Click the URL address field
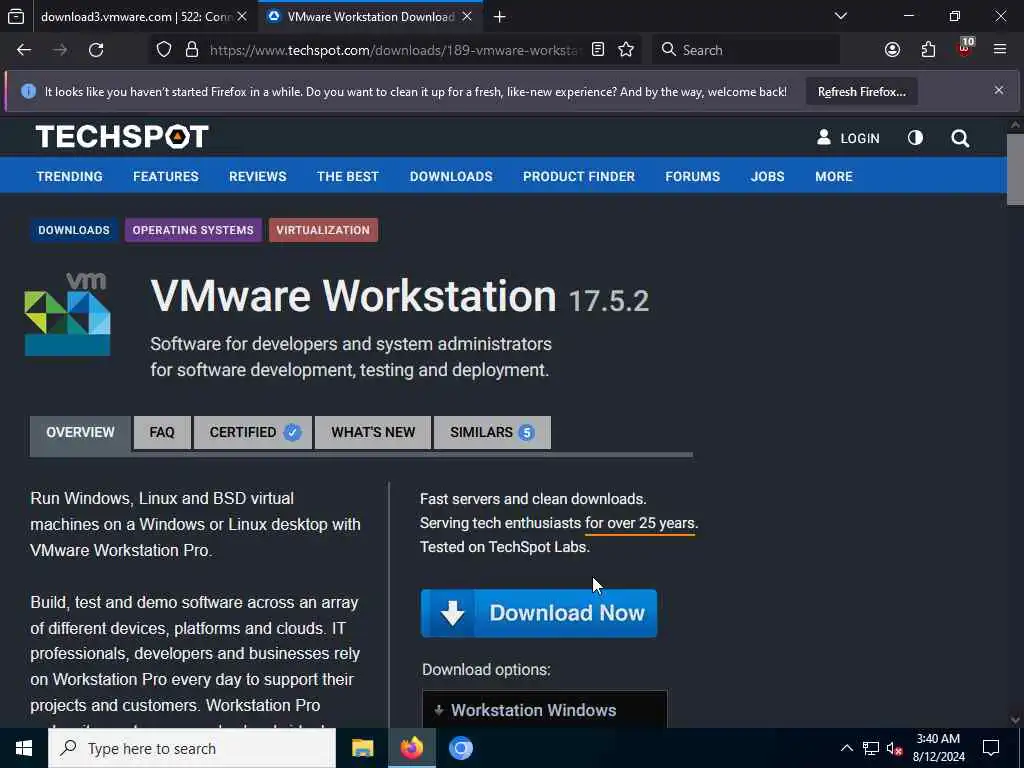Screen dimensions: 1024x768 coord(394,50)
